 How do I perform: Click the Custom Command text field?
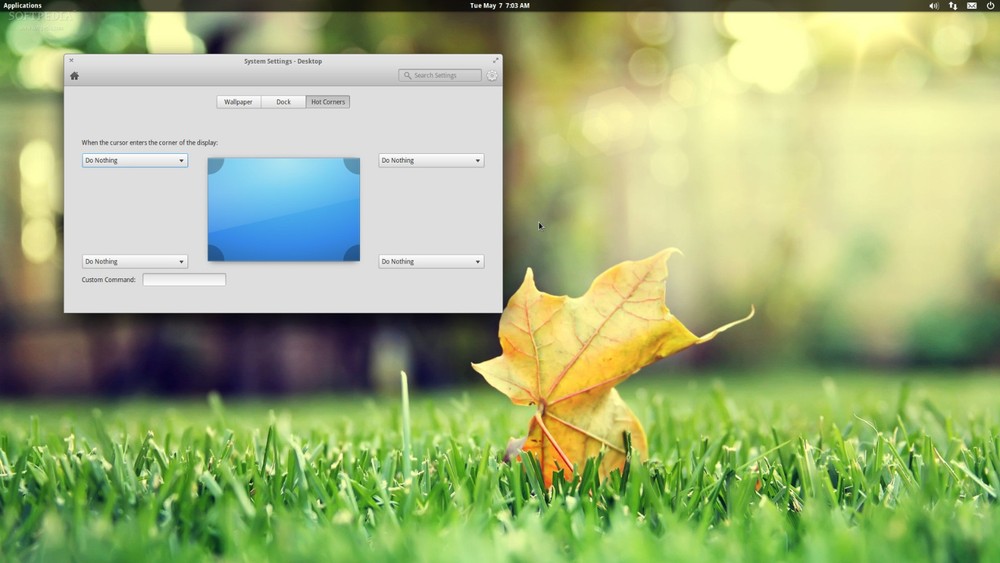[x=184, y=279]
